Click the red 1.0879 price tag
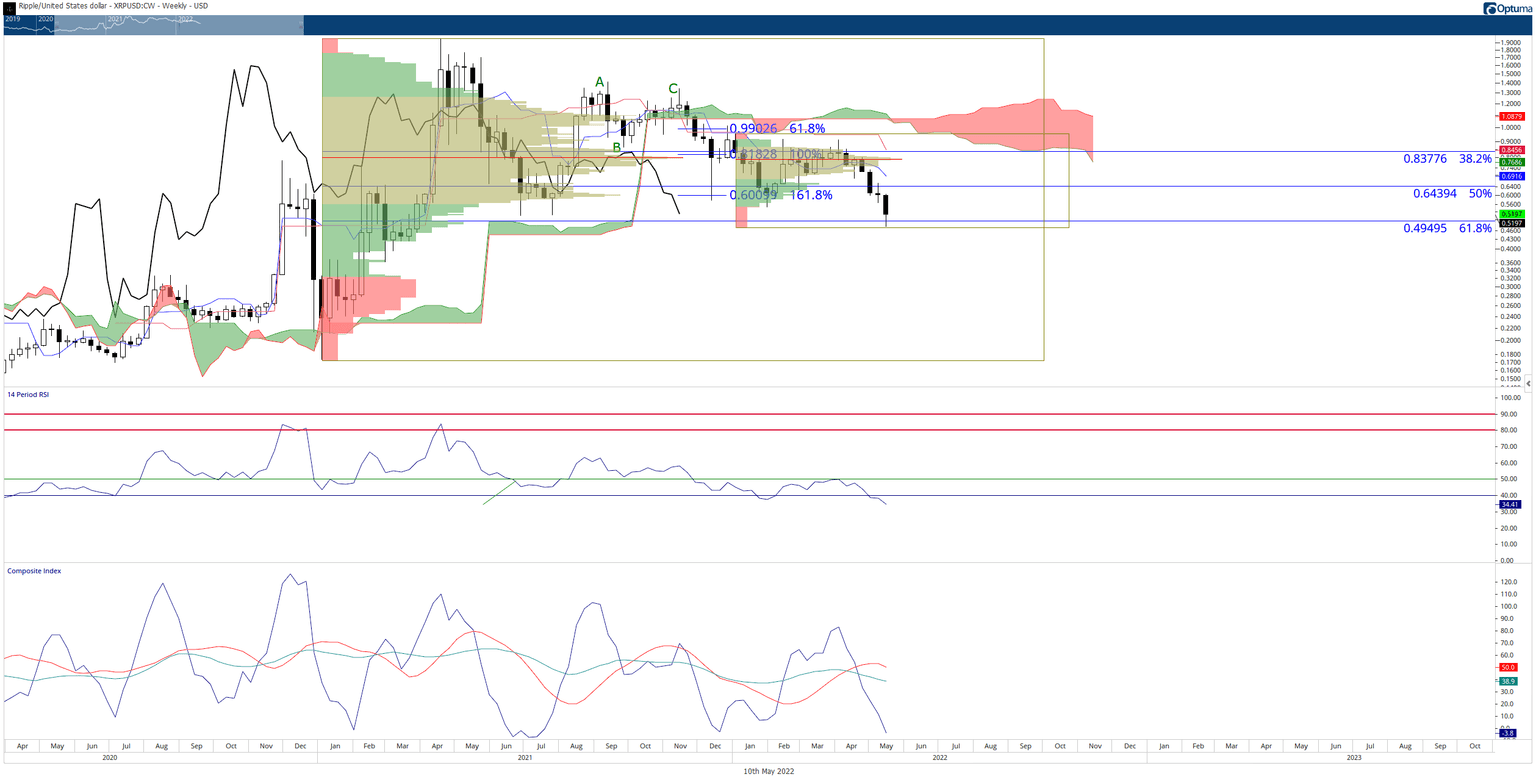 pyautogui.click(x=1510, y=116)
